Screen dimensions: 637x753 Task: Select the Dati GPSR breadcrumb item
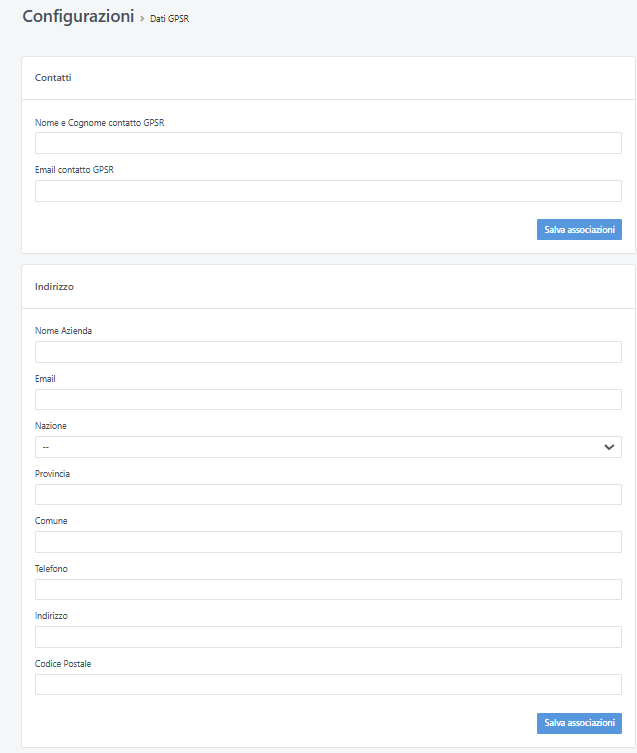coord(169,19)
